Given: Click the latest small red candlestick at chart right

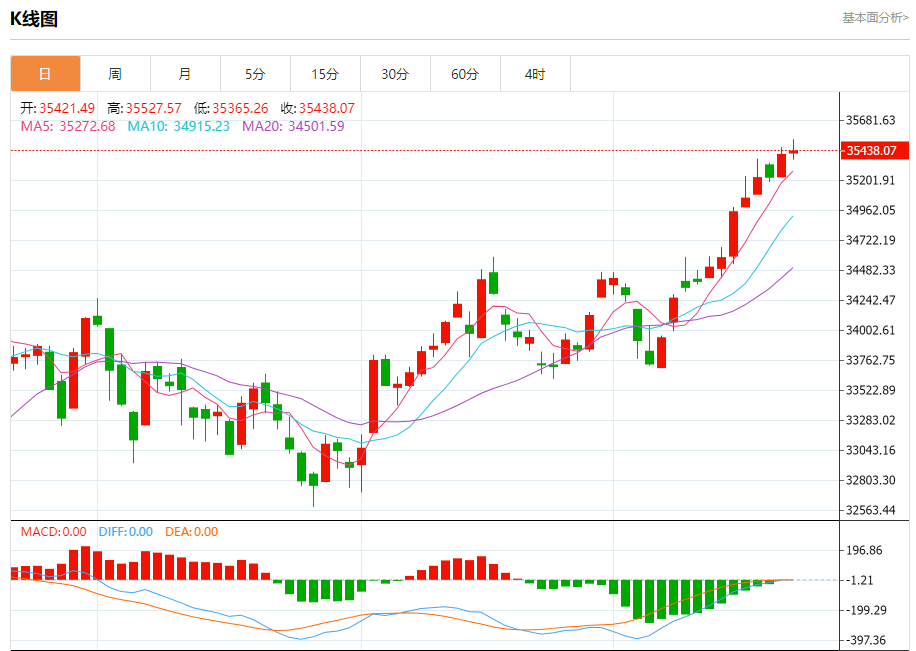Looking at the screenshot, I should 793,151.
